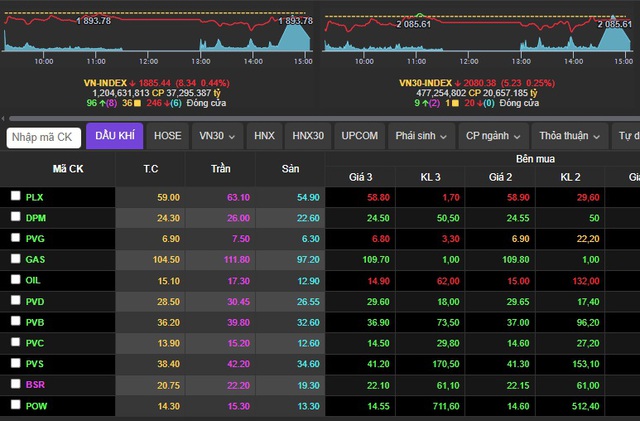Open the PVD stock symbol

click(35, 301)
